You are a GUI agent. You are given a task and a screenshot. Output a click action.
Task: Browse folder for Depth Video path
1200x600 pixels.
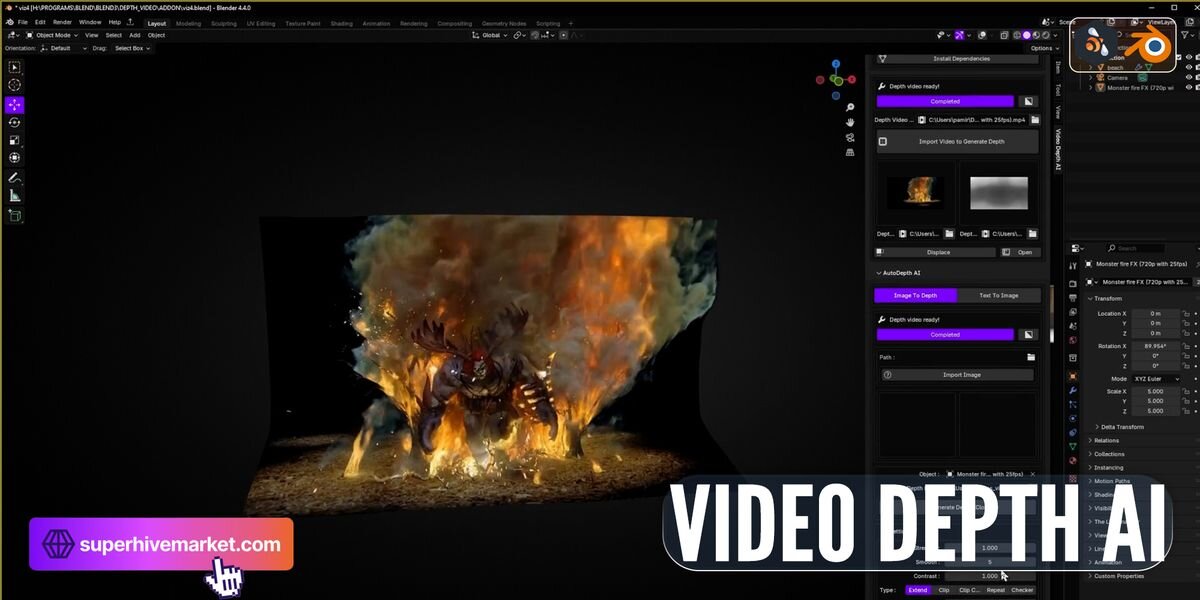[1035, 120]
